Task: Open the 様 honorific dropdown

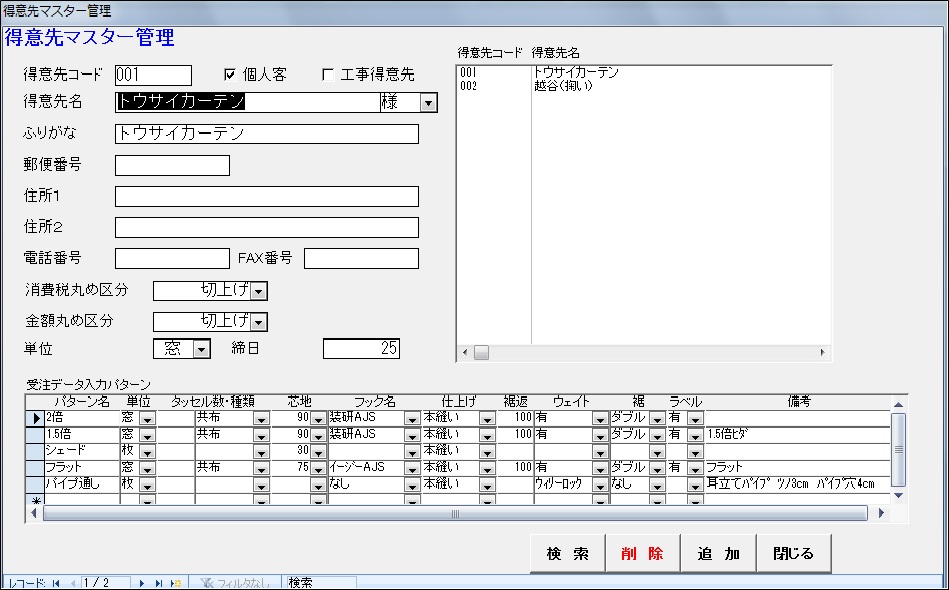Action: [x=428, y=102]
